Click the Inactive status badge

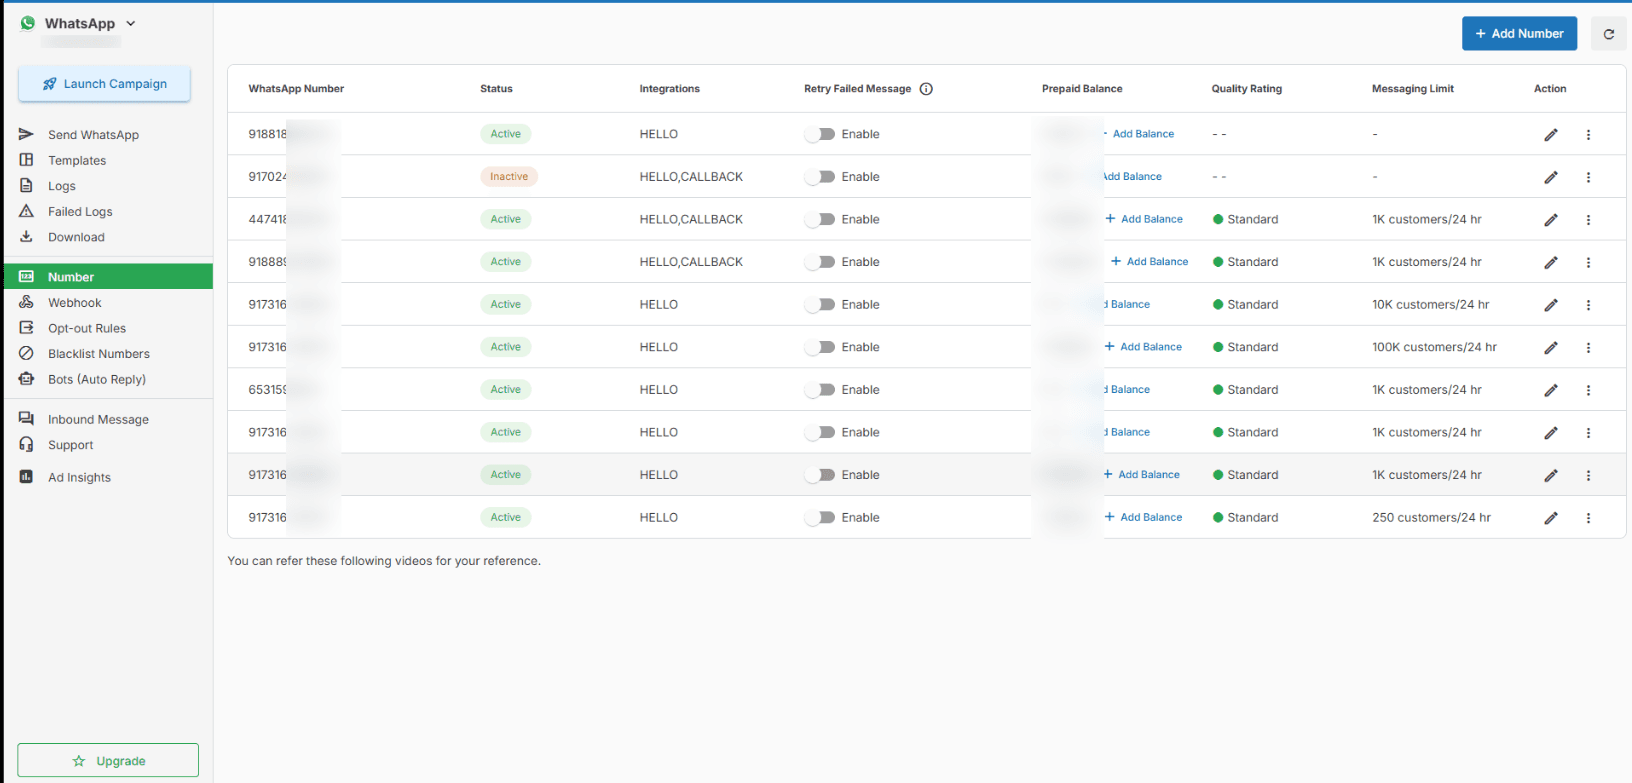509,177
